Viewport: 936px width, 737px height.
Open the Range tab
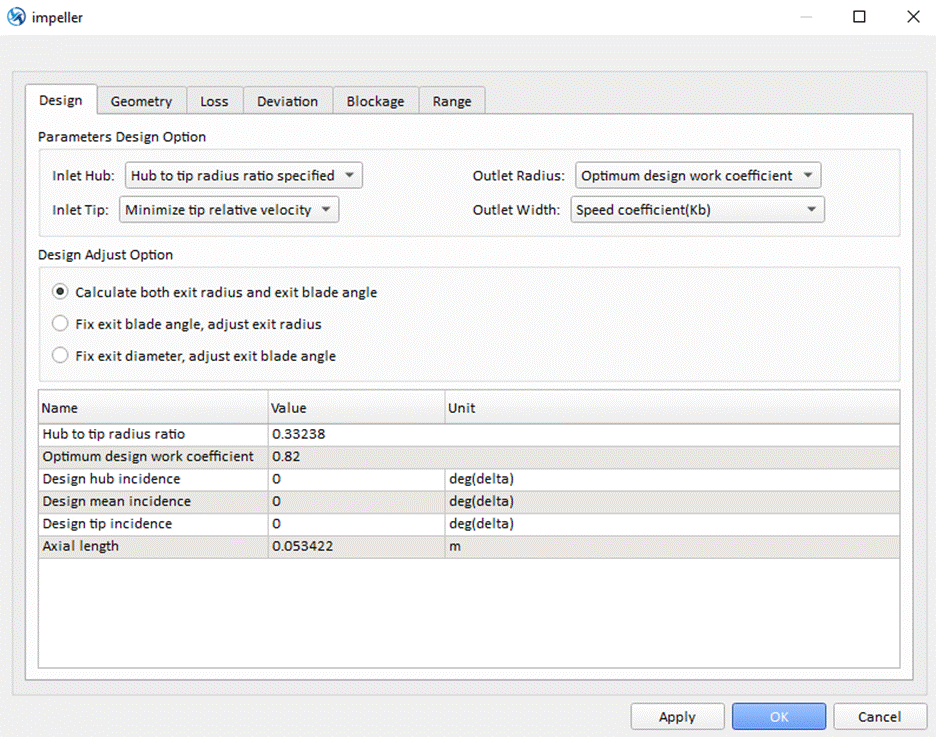point(452,101)
